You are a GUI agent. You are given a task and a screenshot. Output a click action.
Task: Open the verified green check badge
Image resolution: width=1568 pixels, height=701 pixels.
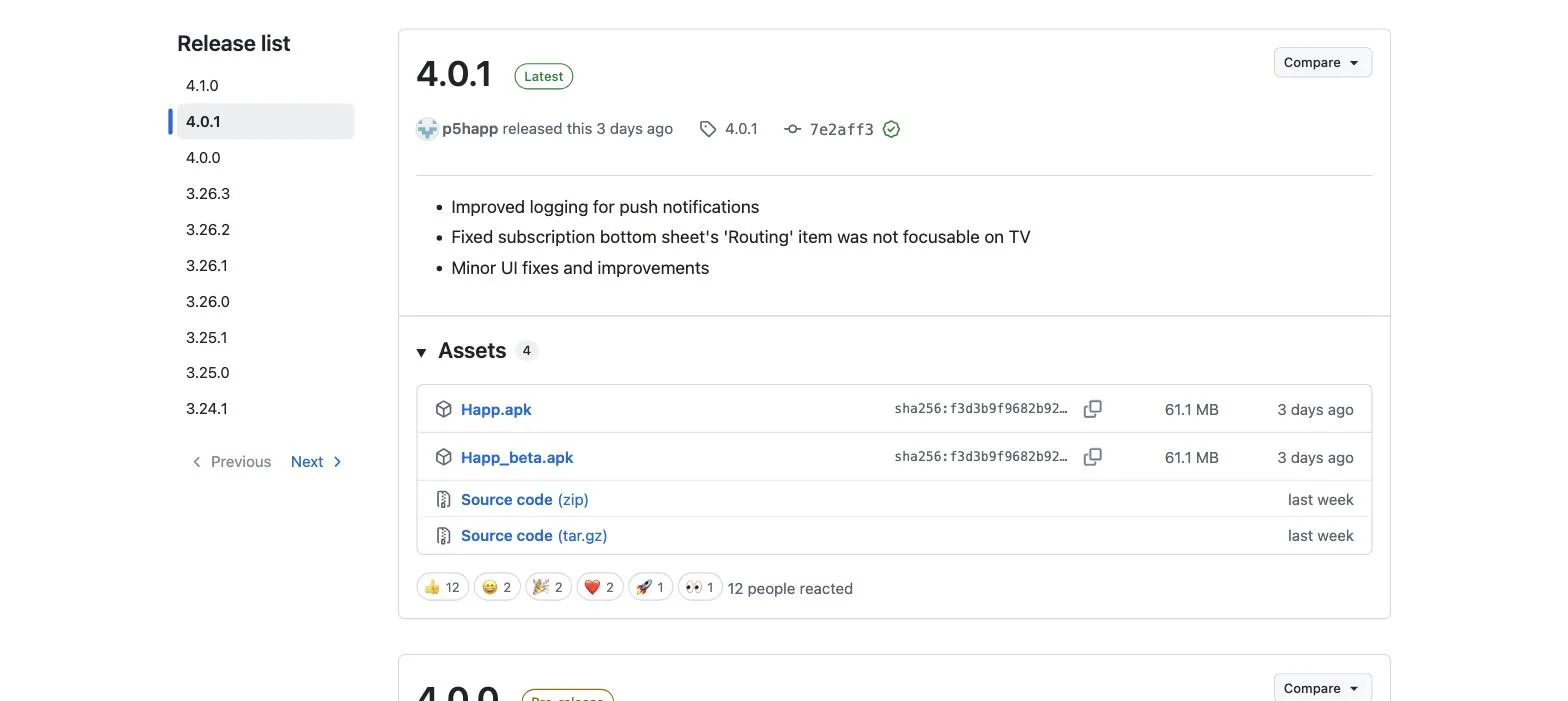[x=892, y=129]
